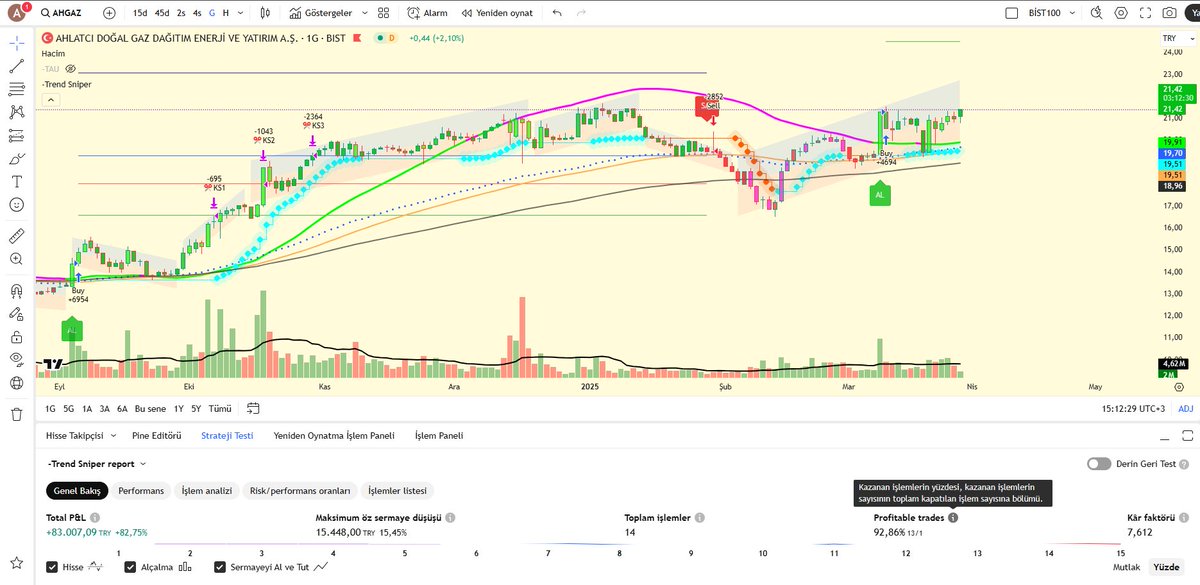Open the emoji icons tool
This screenshot has height=585, width=1200.
point(16,204)
